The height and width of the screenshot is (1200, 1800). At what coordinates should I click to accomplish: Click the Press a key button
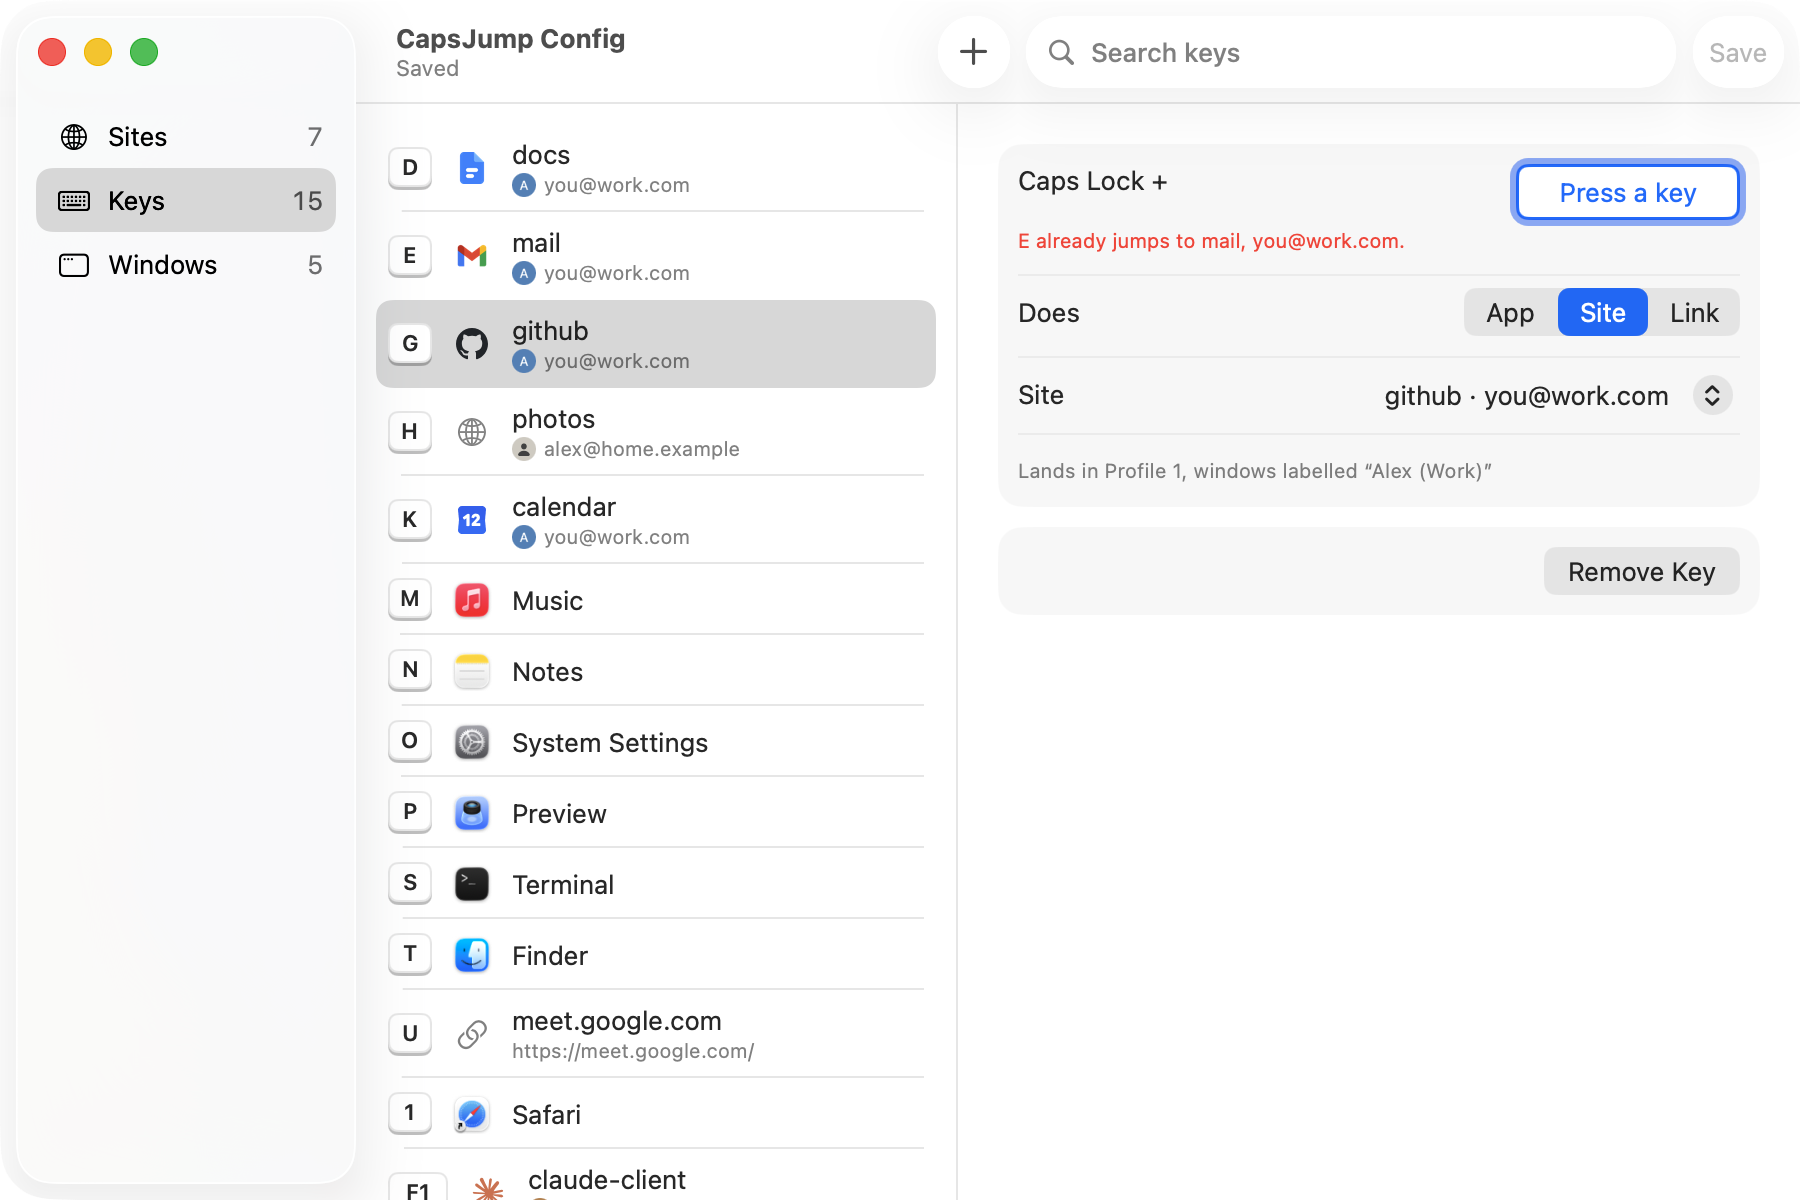(x=1628, y=192)
